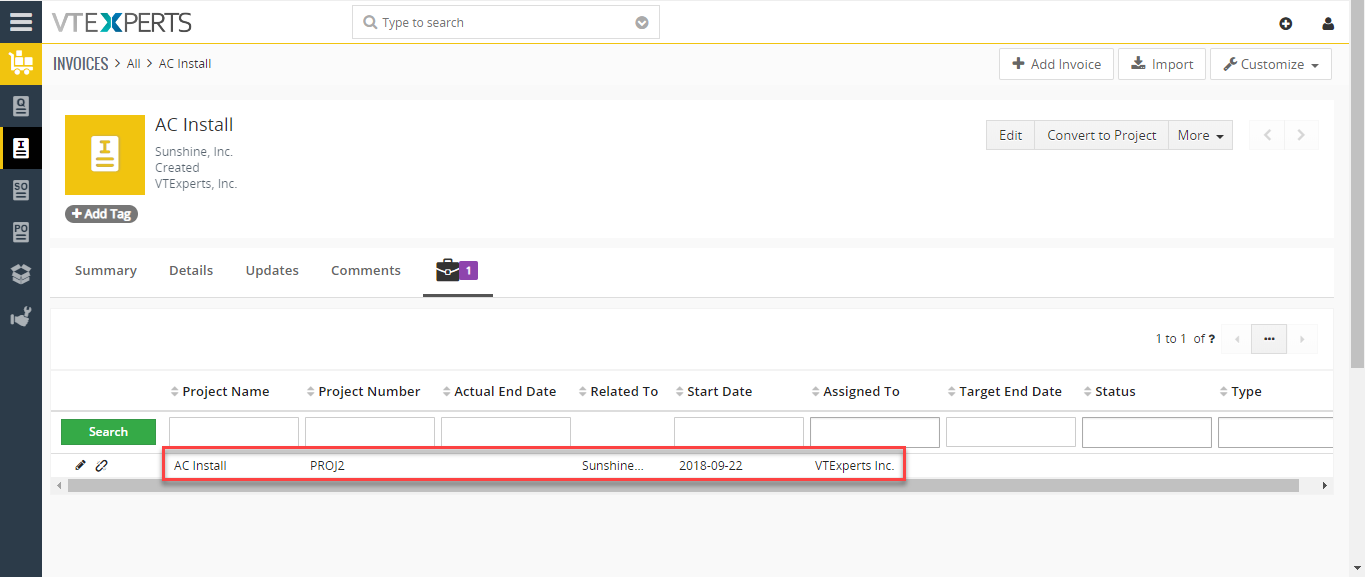Expand the search box dropdown arrow
This screenshot has width=1365, height=577.
(642, 22)
